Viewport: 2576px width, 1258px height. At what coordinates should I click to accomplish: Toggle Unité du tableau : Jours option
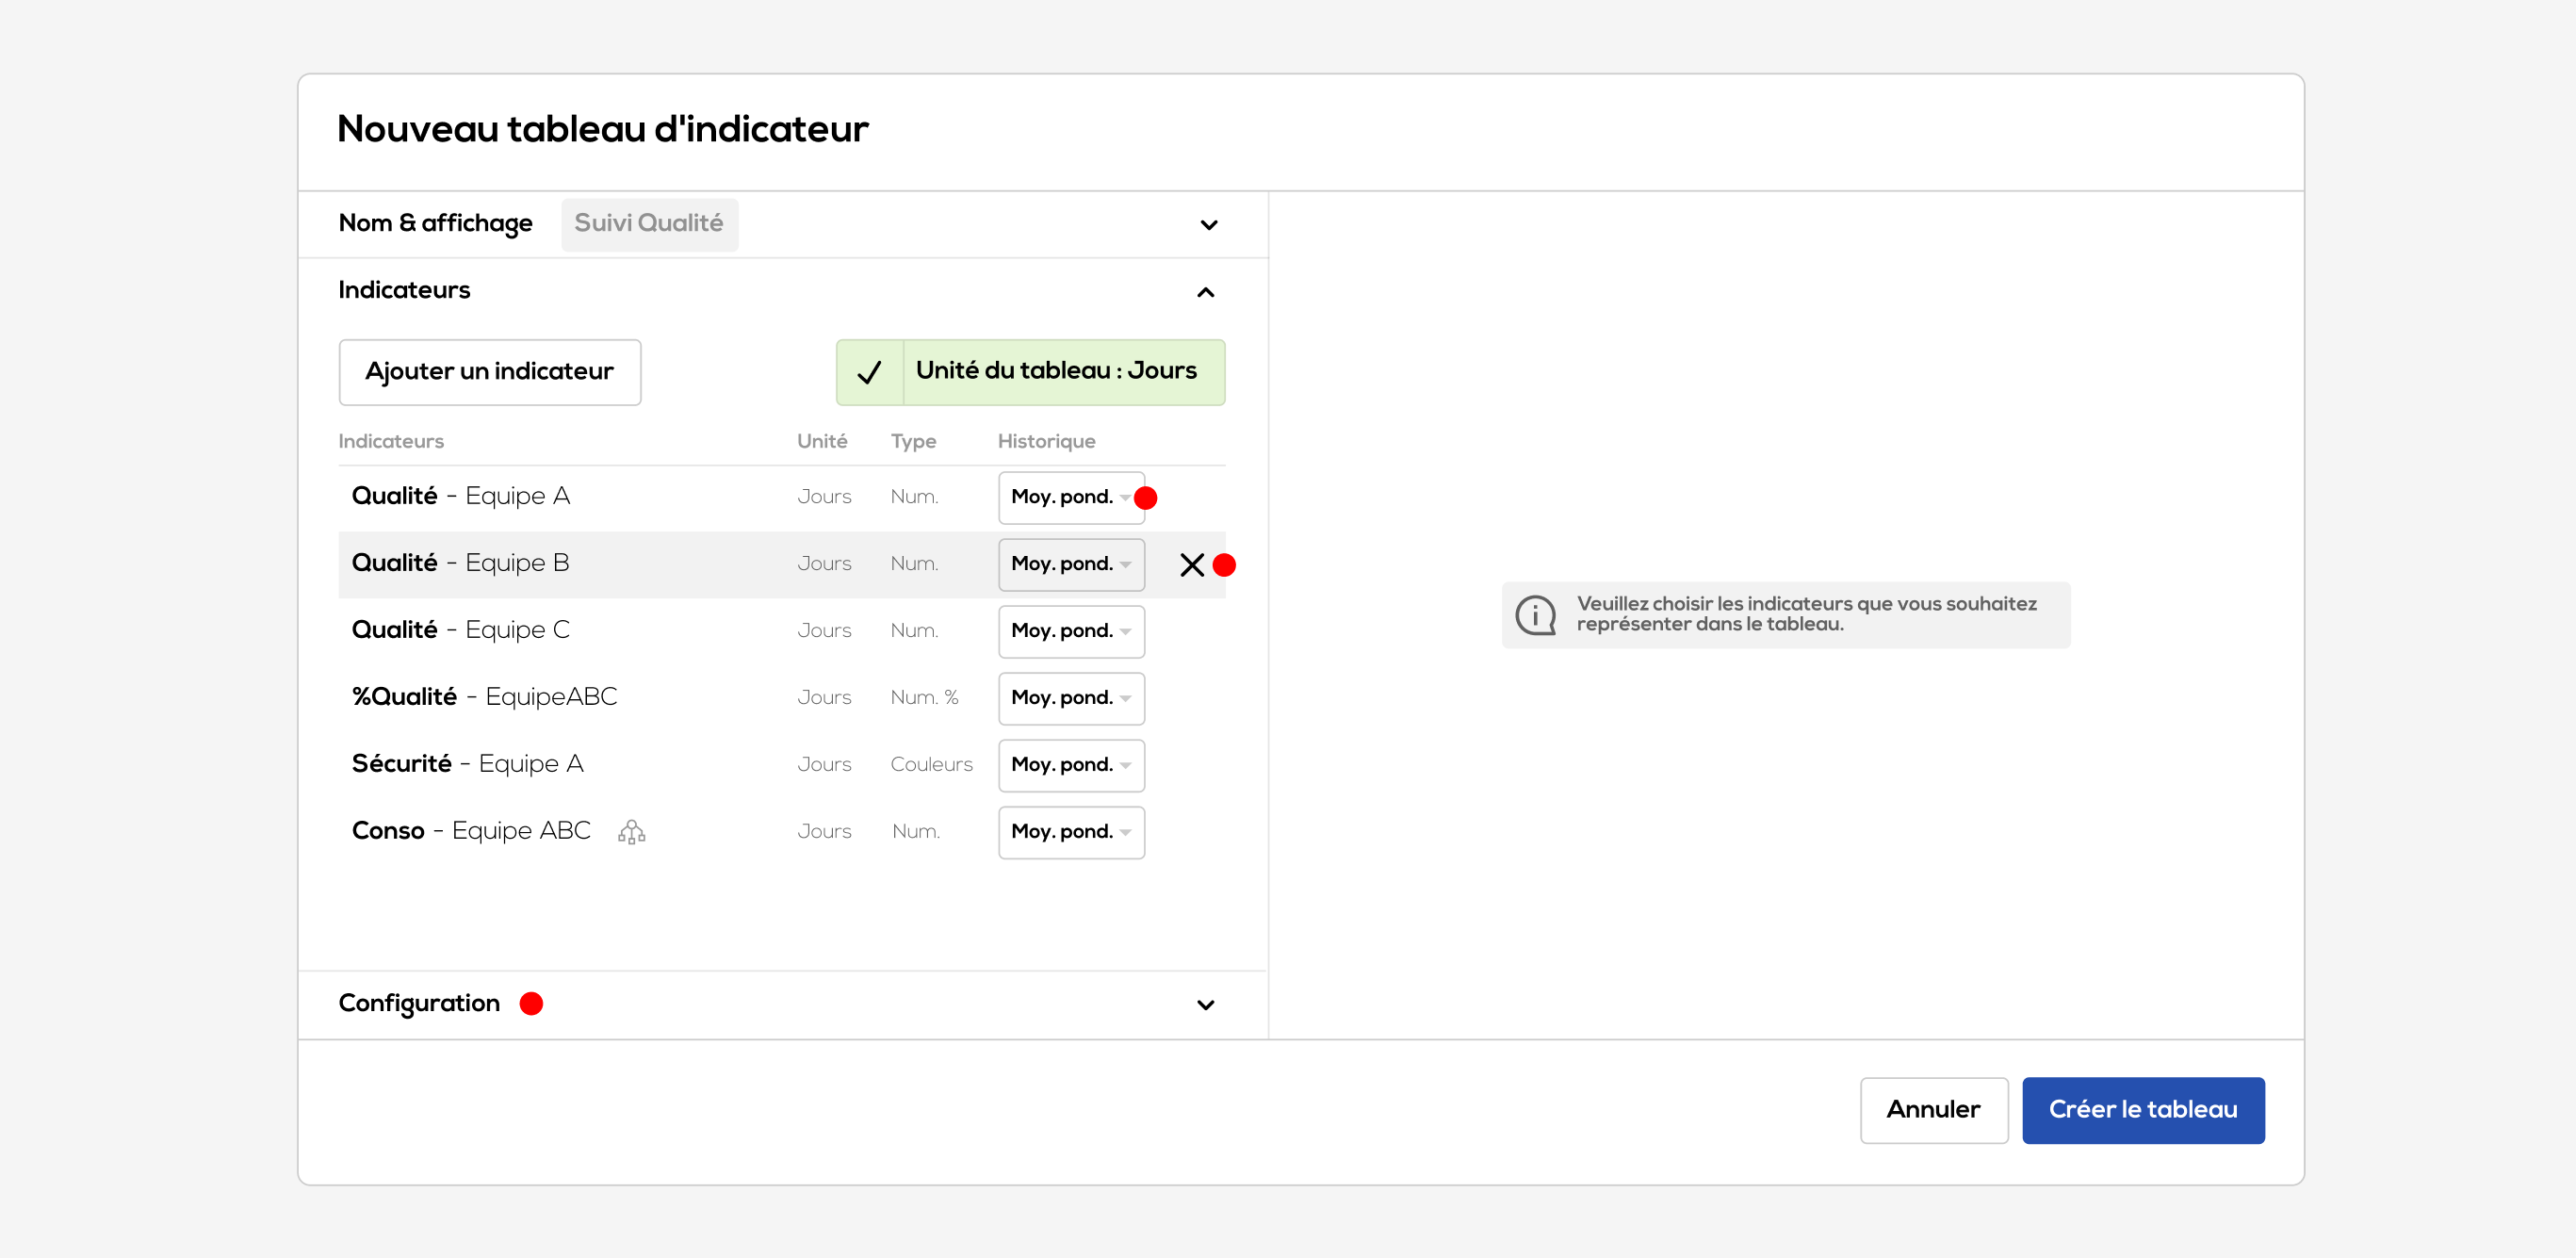[x=1055, y=372]
